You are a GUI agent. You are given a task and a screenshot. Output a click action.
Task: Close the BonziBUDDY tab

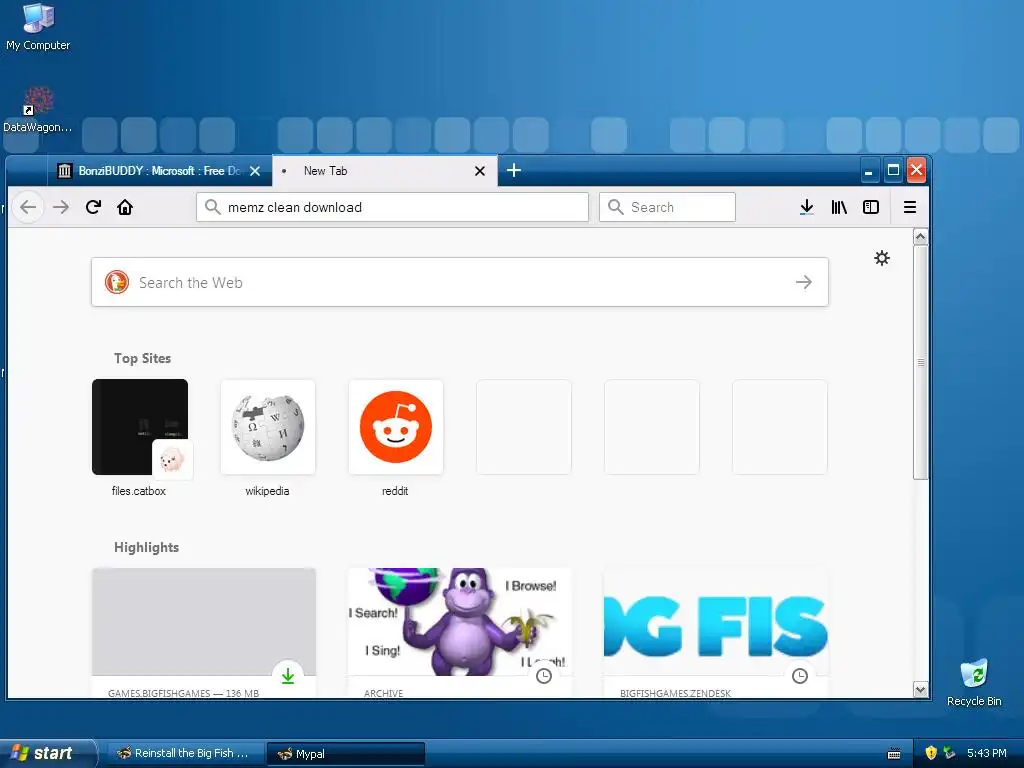tap(255, 171)
